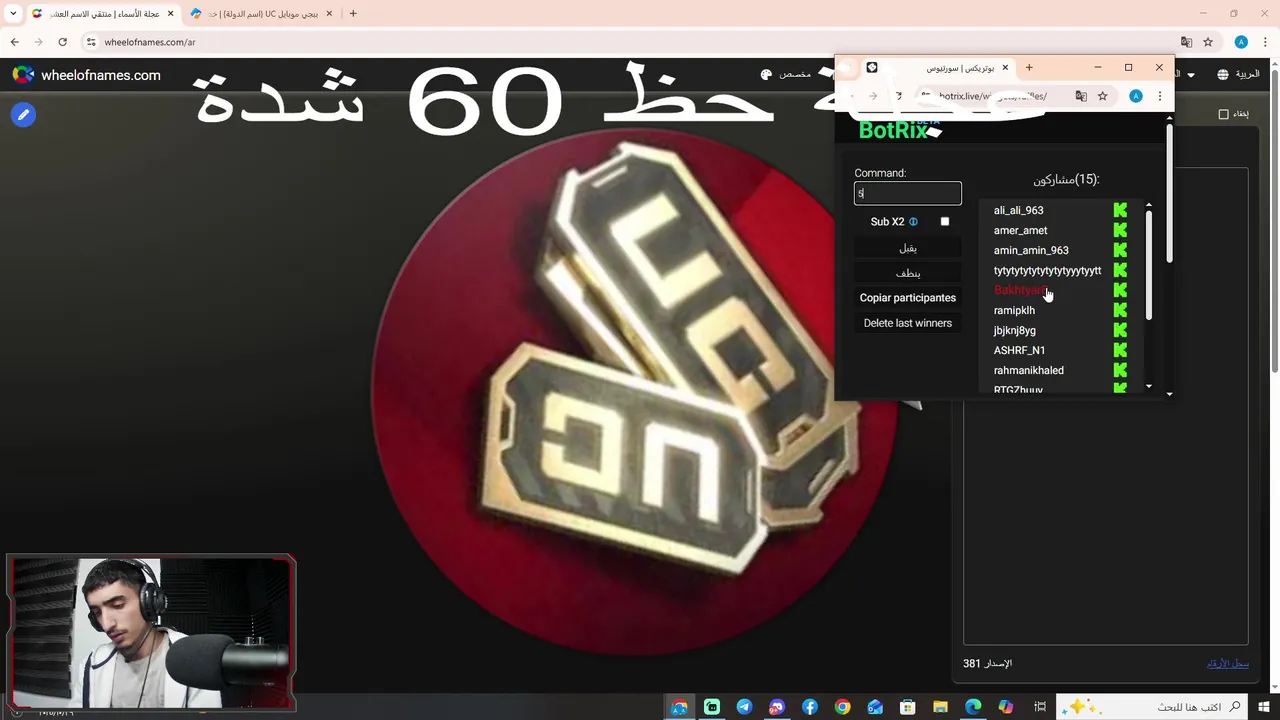Image resolution: width=1280 pixels, height=720 pixels.
Task: Open سجل الأرقام link on wheelofnames
Action: point(1228,664)
